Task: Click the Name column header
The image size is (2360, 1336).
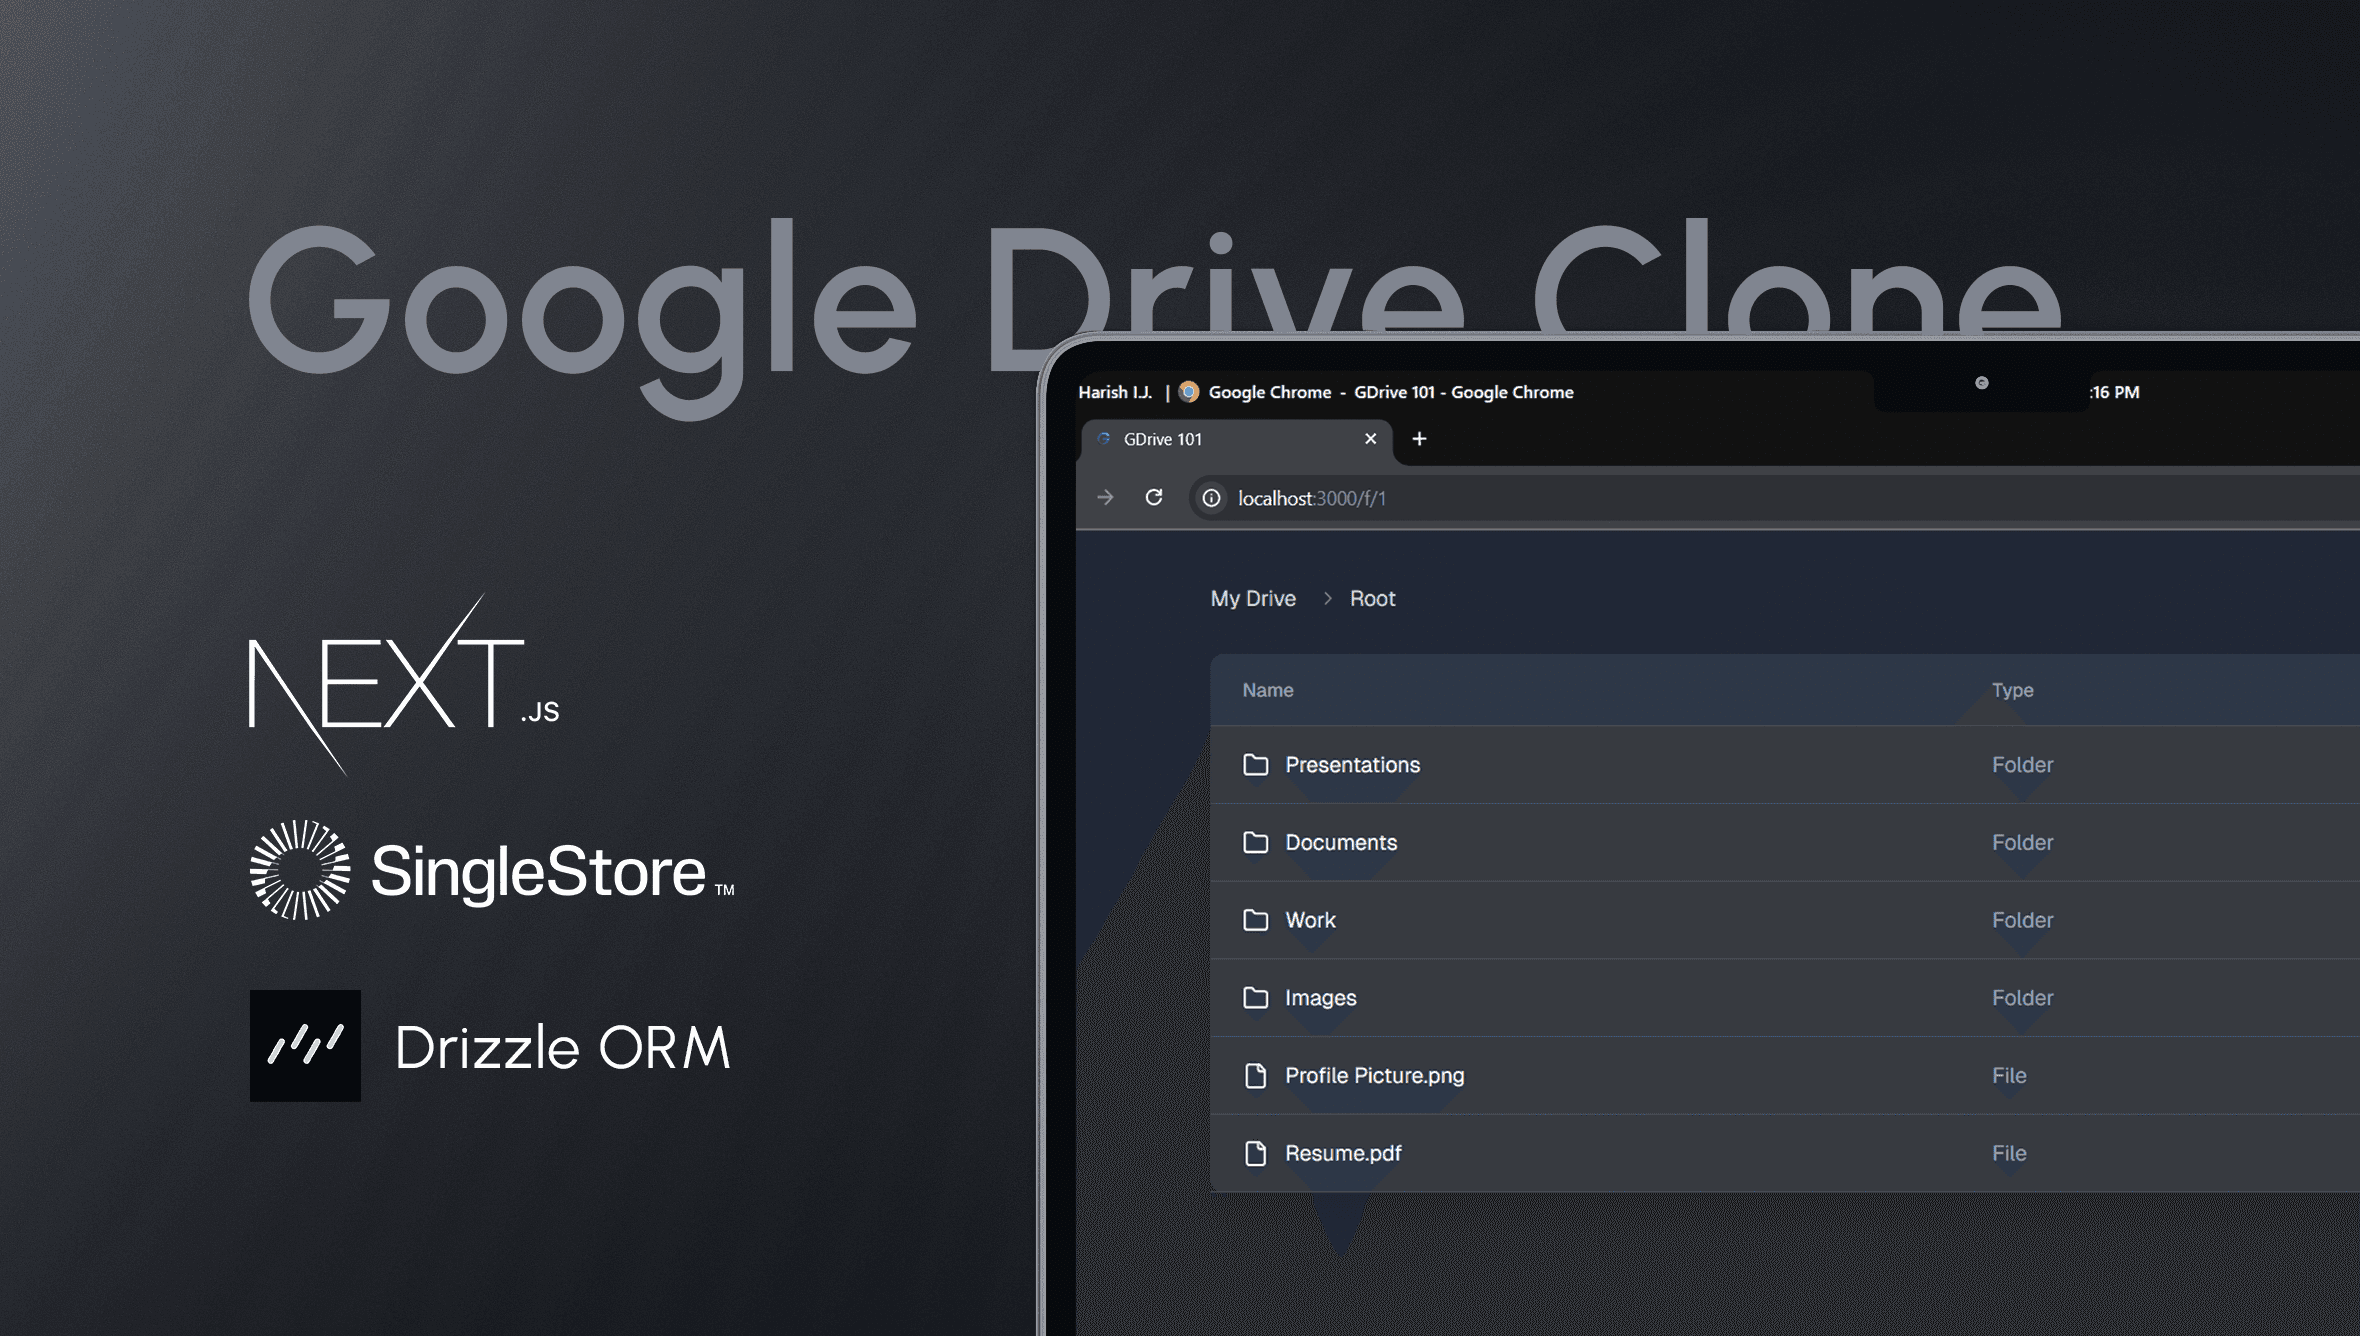Action: [1268, 690]
